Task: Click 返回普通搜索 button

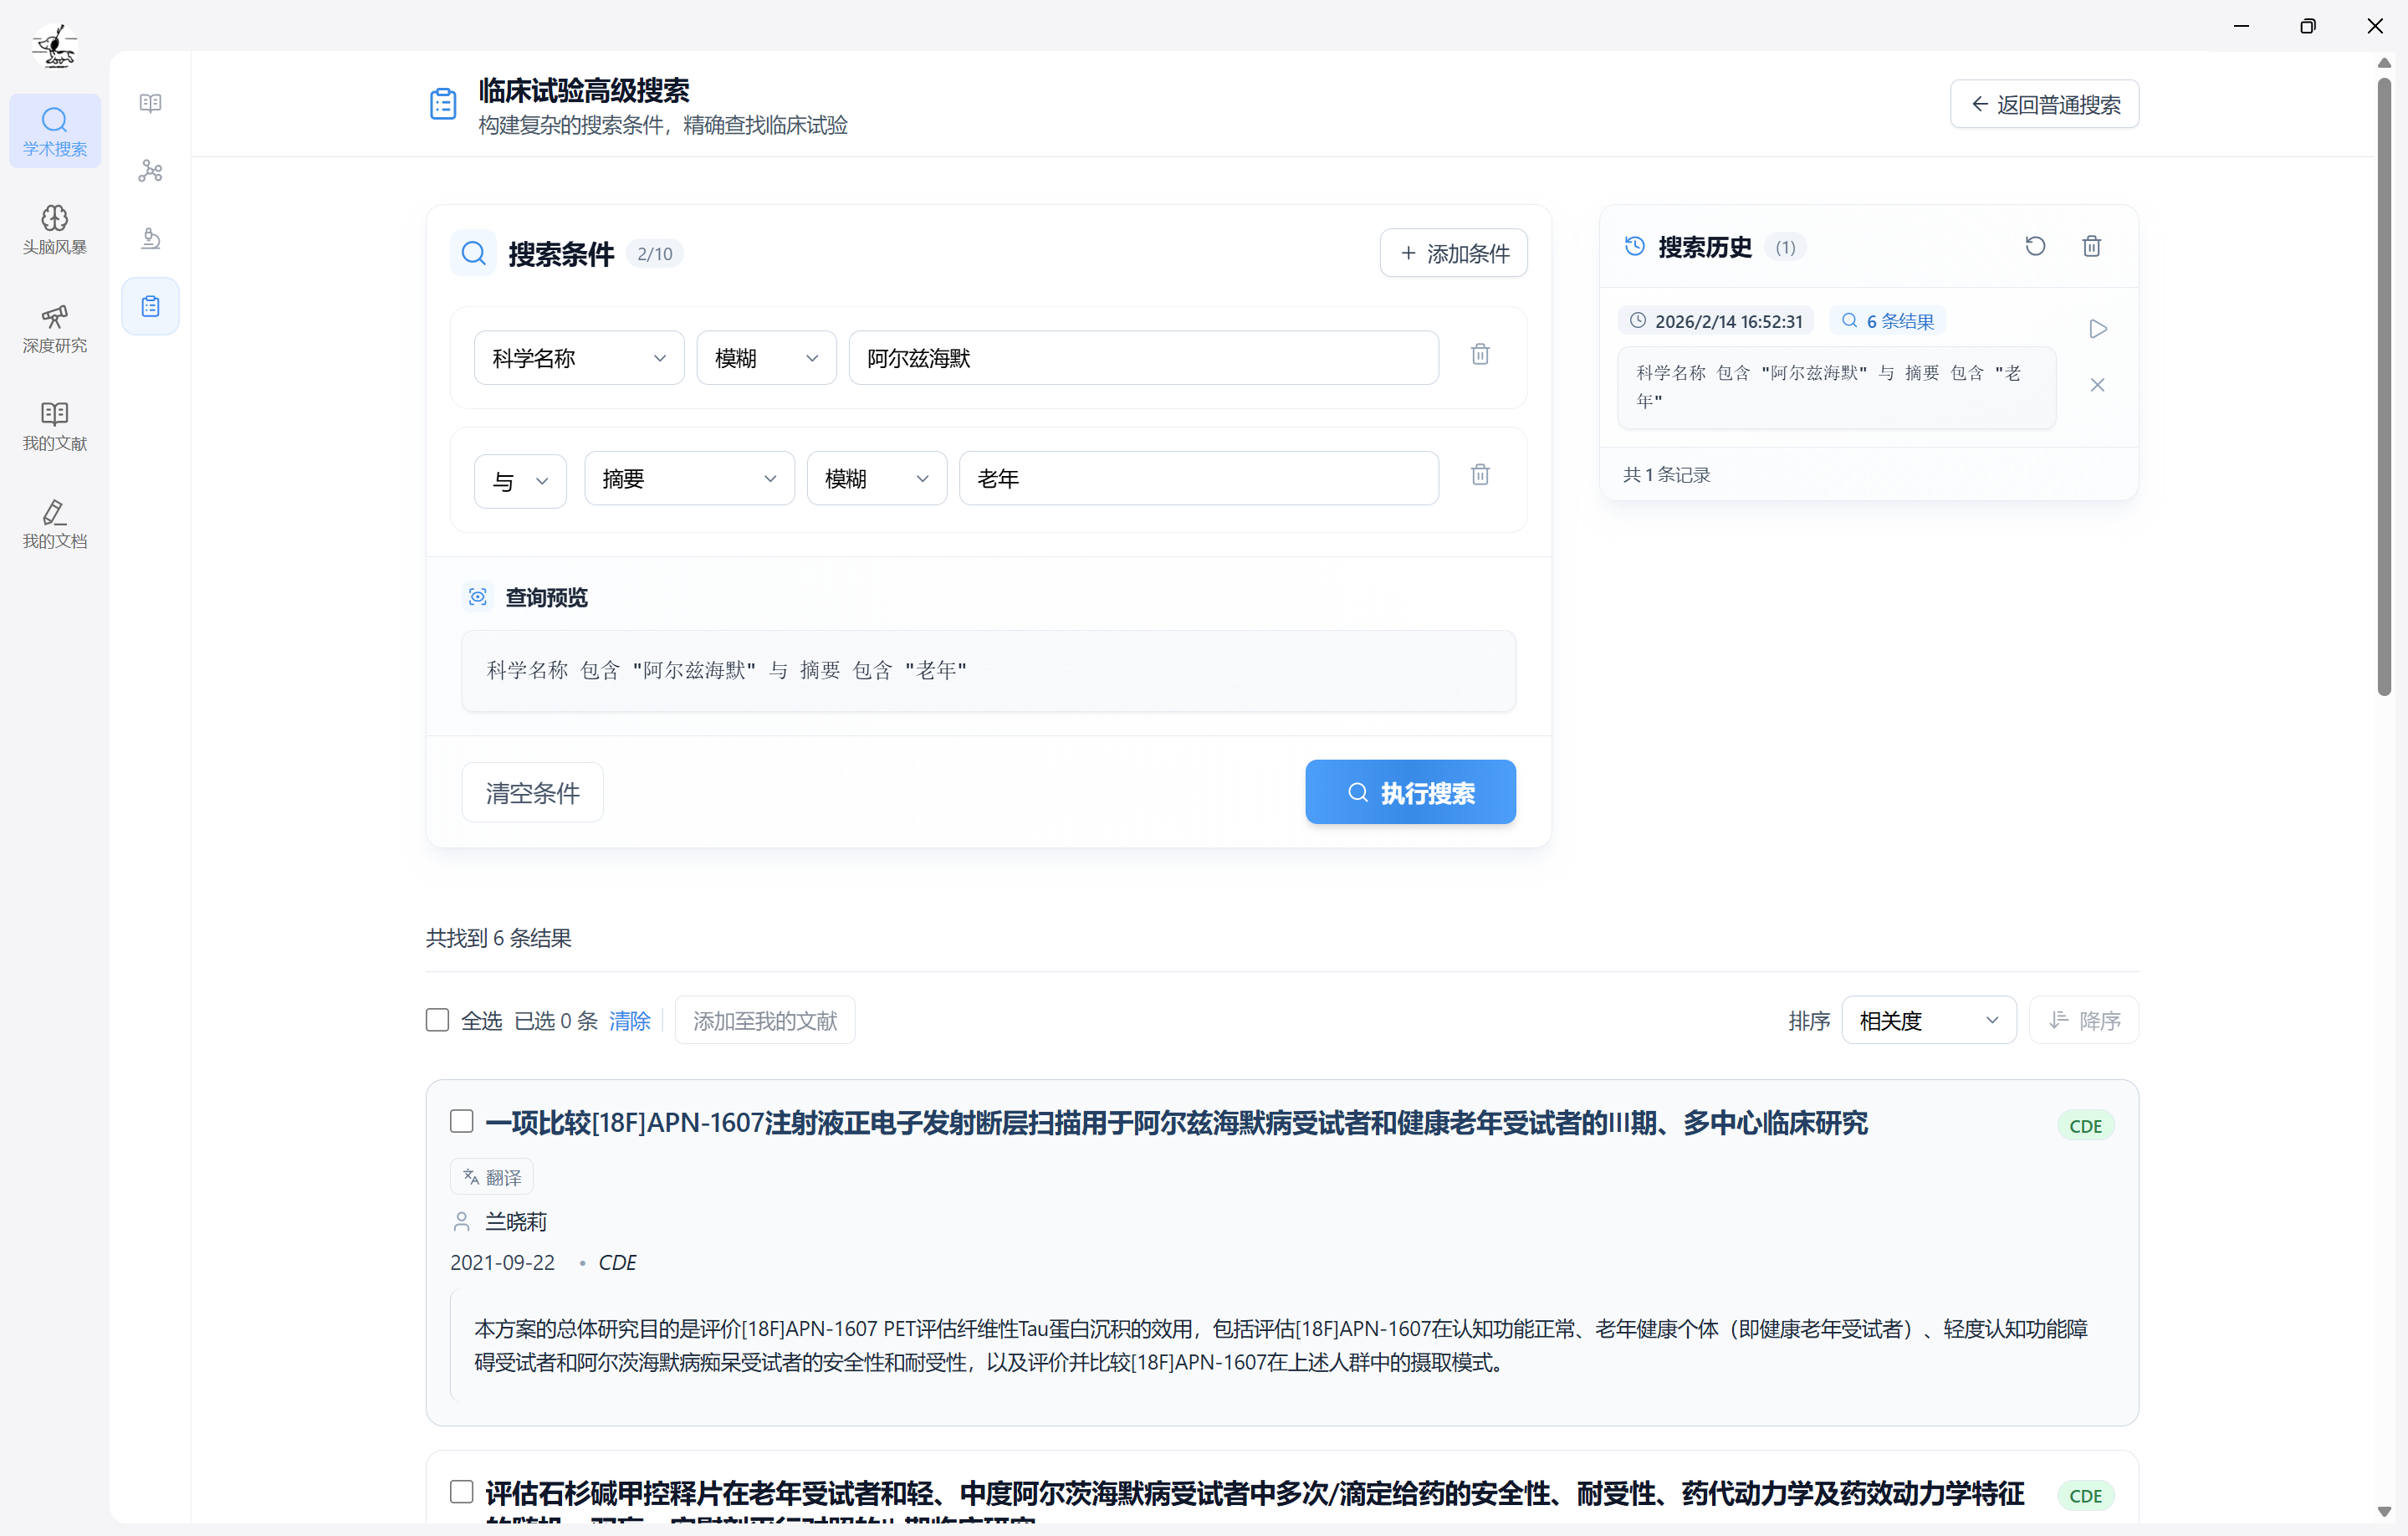Action: (2044, 104)
